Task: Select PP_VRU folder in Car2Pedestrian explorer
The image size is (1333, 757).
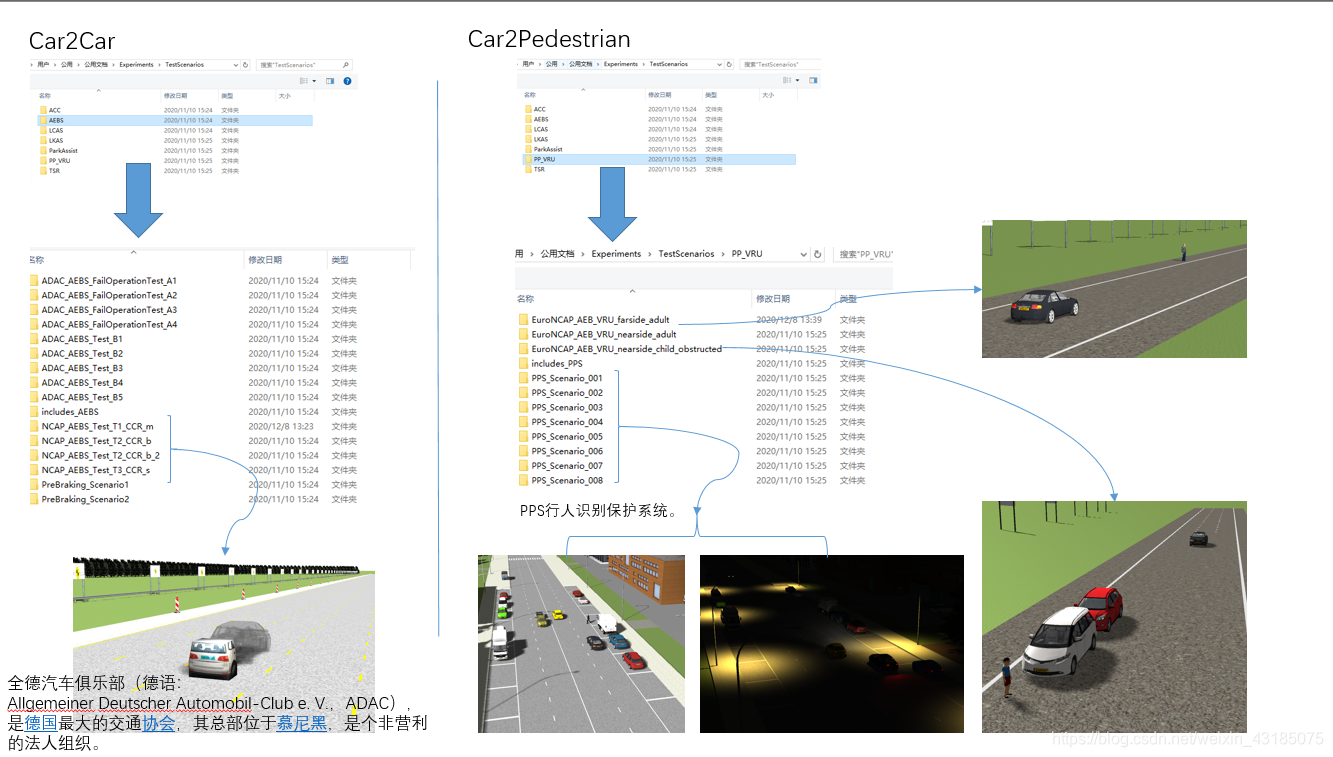Action: pos(659,159)
